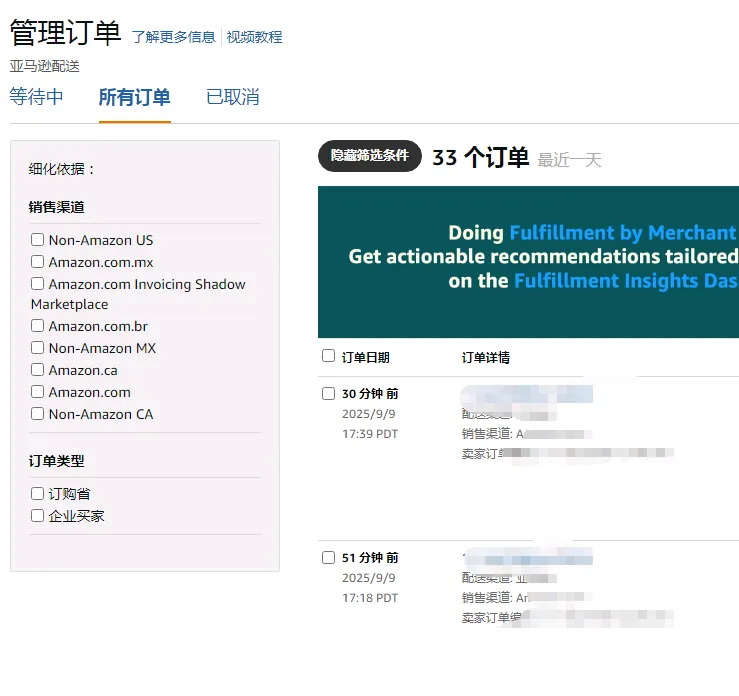Select the 企业买家 checkbox
Viewport: 739px width, 696px height.
click(x=38, y=516)
